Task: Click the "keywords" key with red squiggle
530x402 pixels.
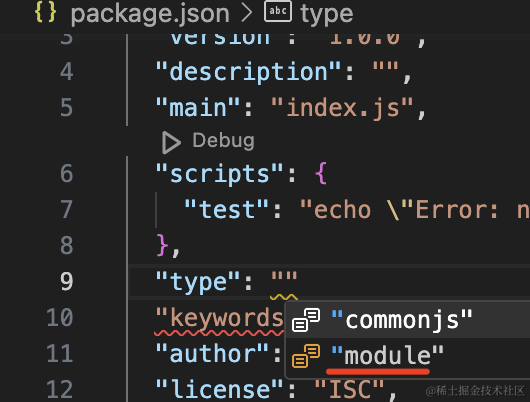Action: (x=219, y=318)
